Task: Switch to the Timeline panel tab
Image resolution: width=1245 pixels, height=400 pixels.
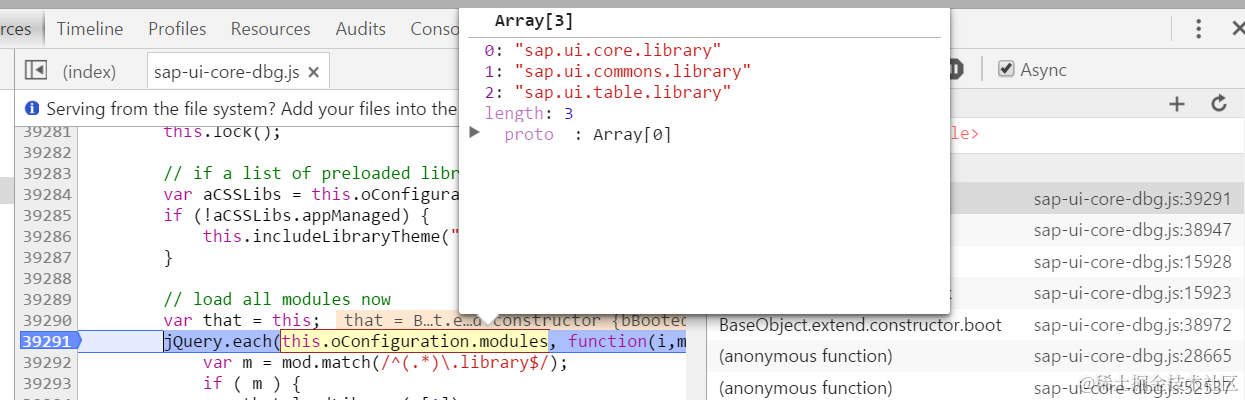Action: coord(90,29)
